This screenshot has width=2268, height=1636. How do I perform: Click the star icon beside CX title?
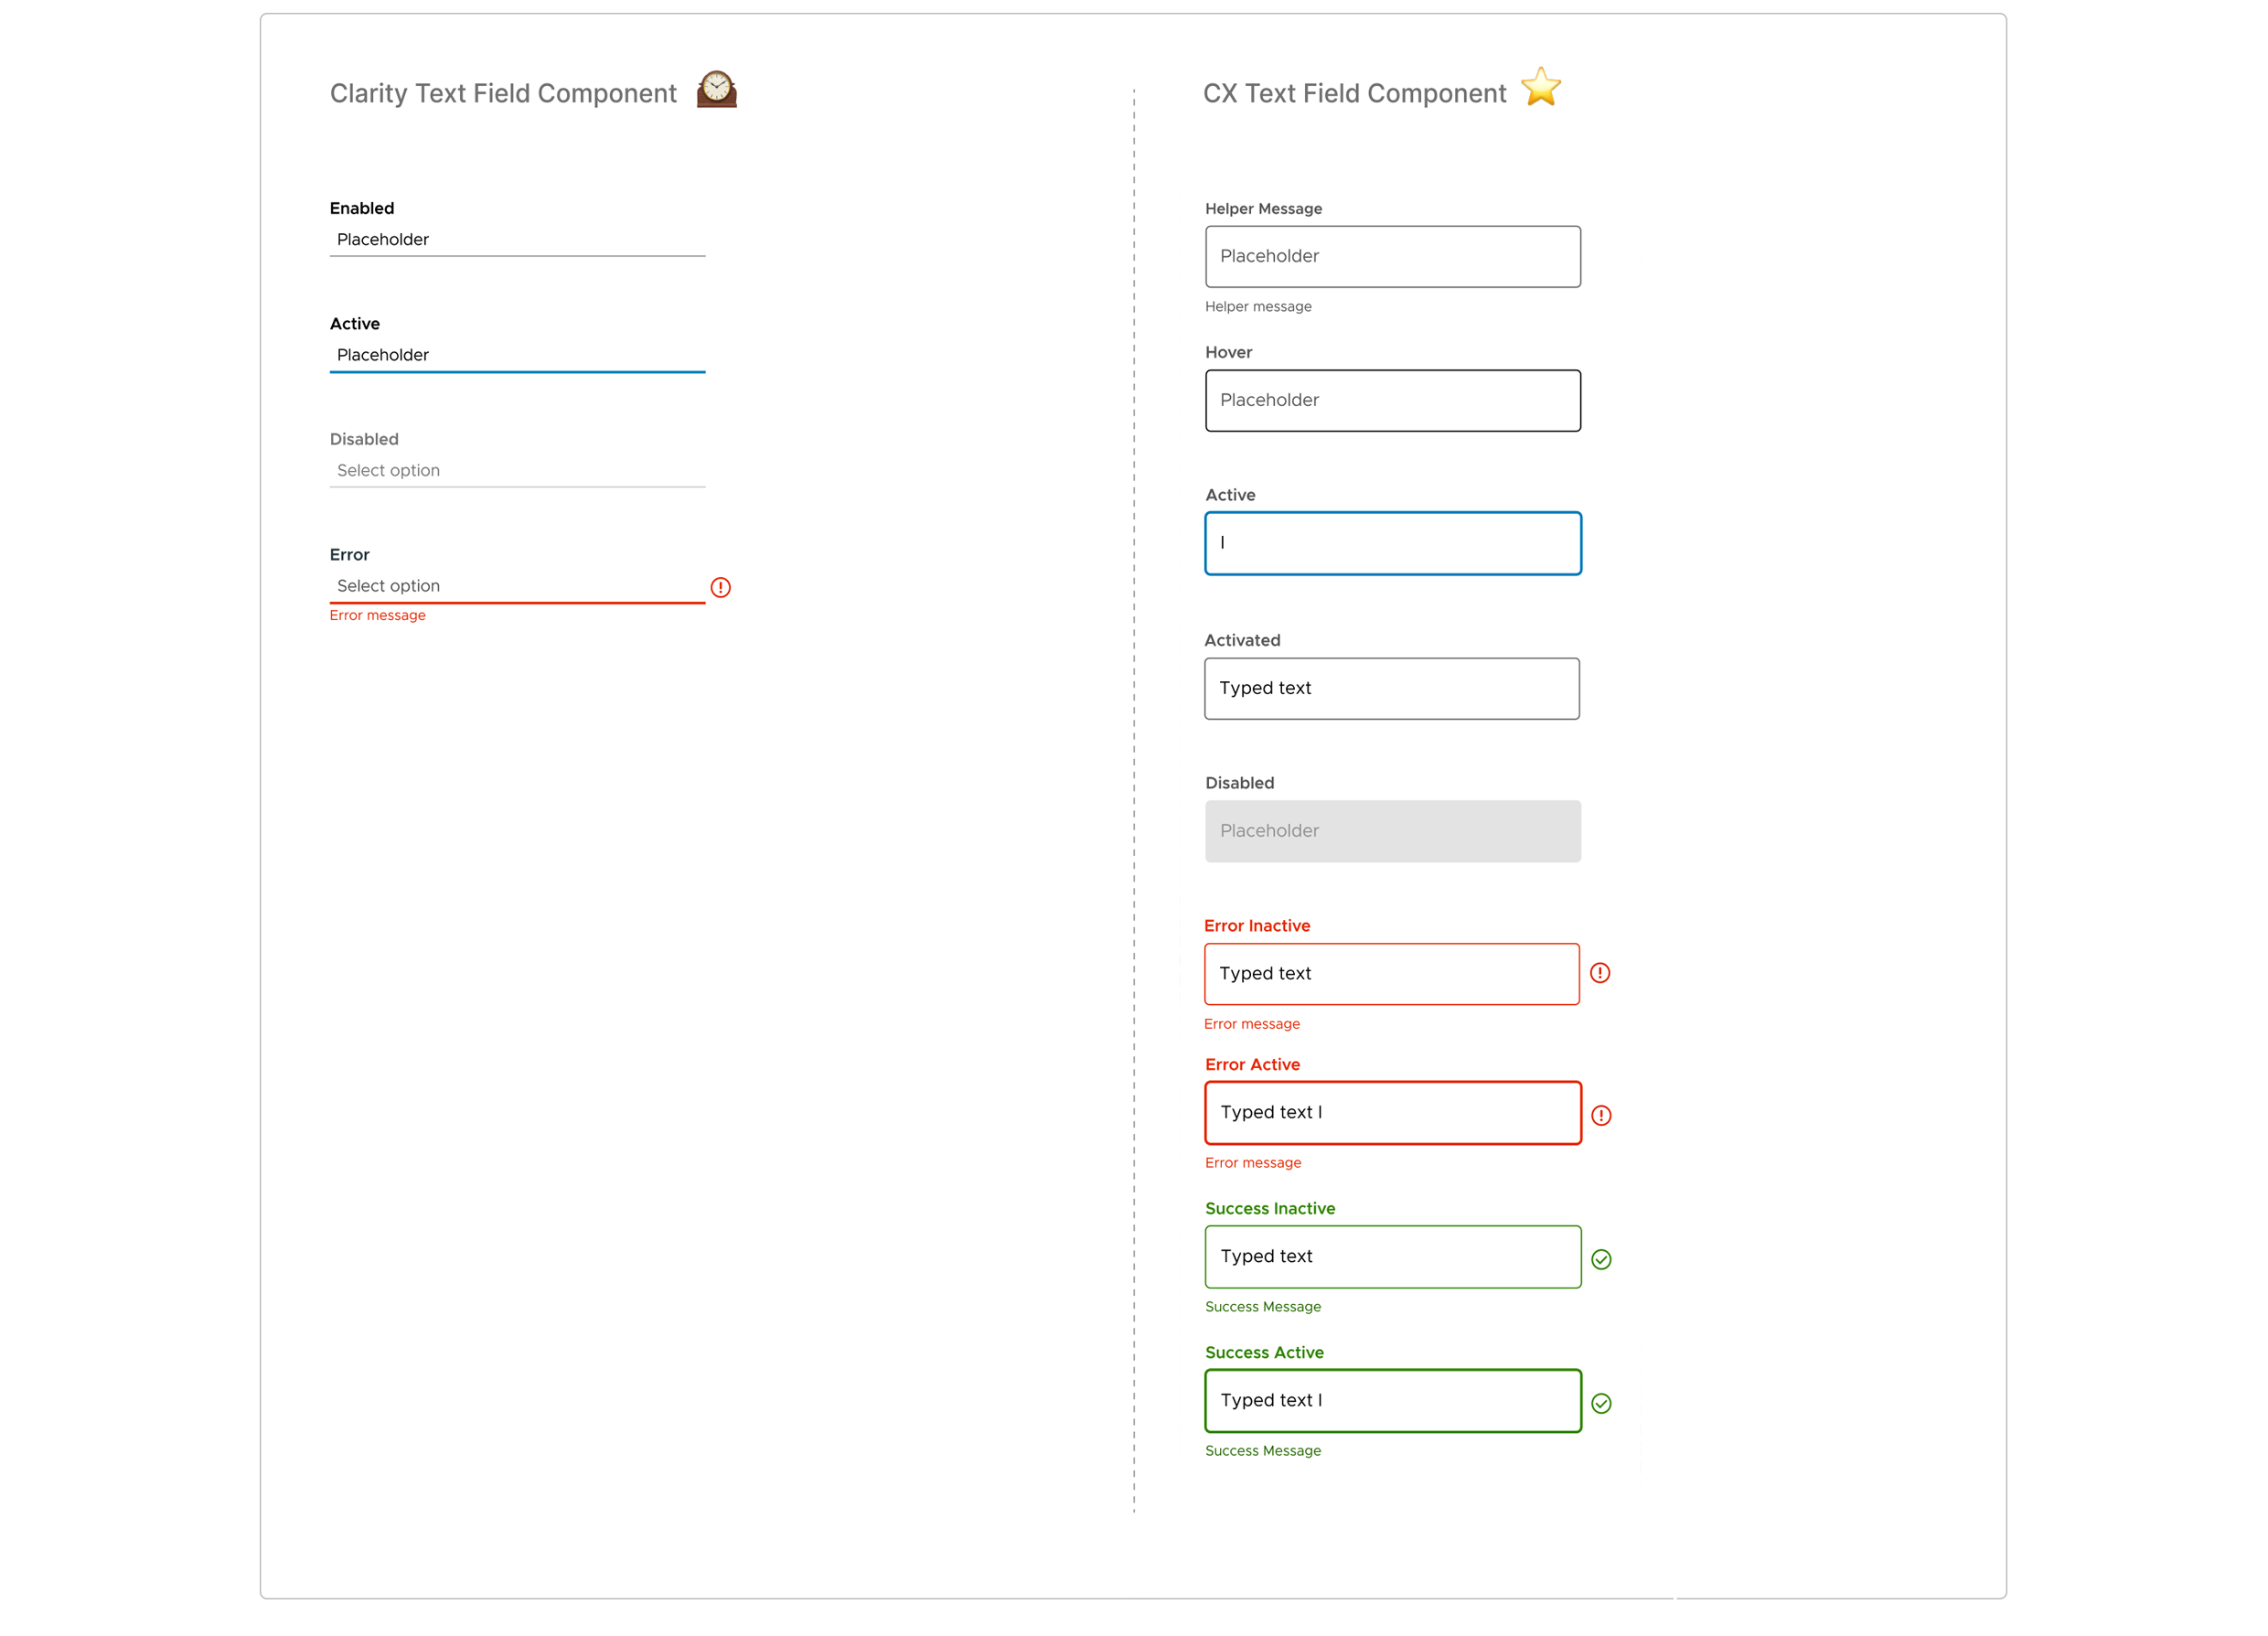click(x=1540, y=87)
